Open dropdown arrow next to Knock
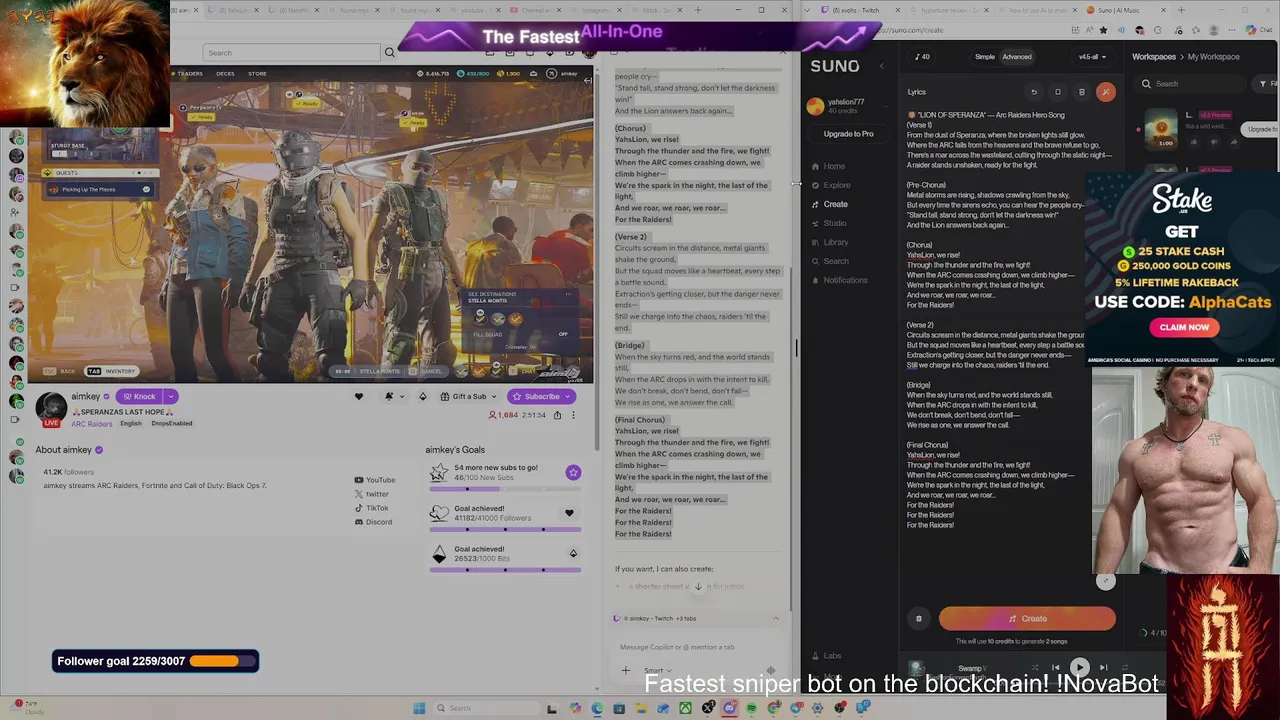Screen dimensions: 1280x720 [x=171, y=396]
